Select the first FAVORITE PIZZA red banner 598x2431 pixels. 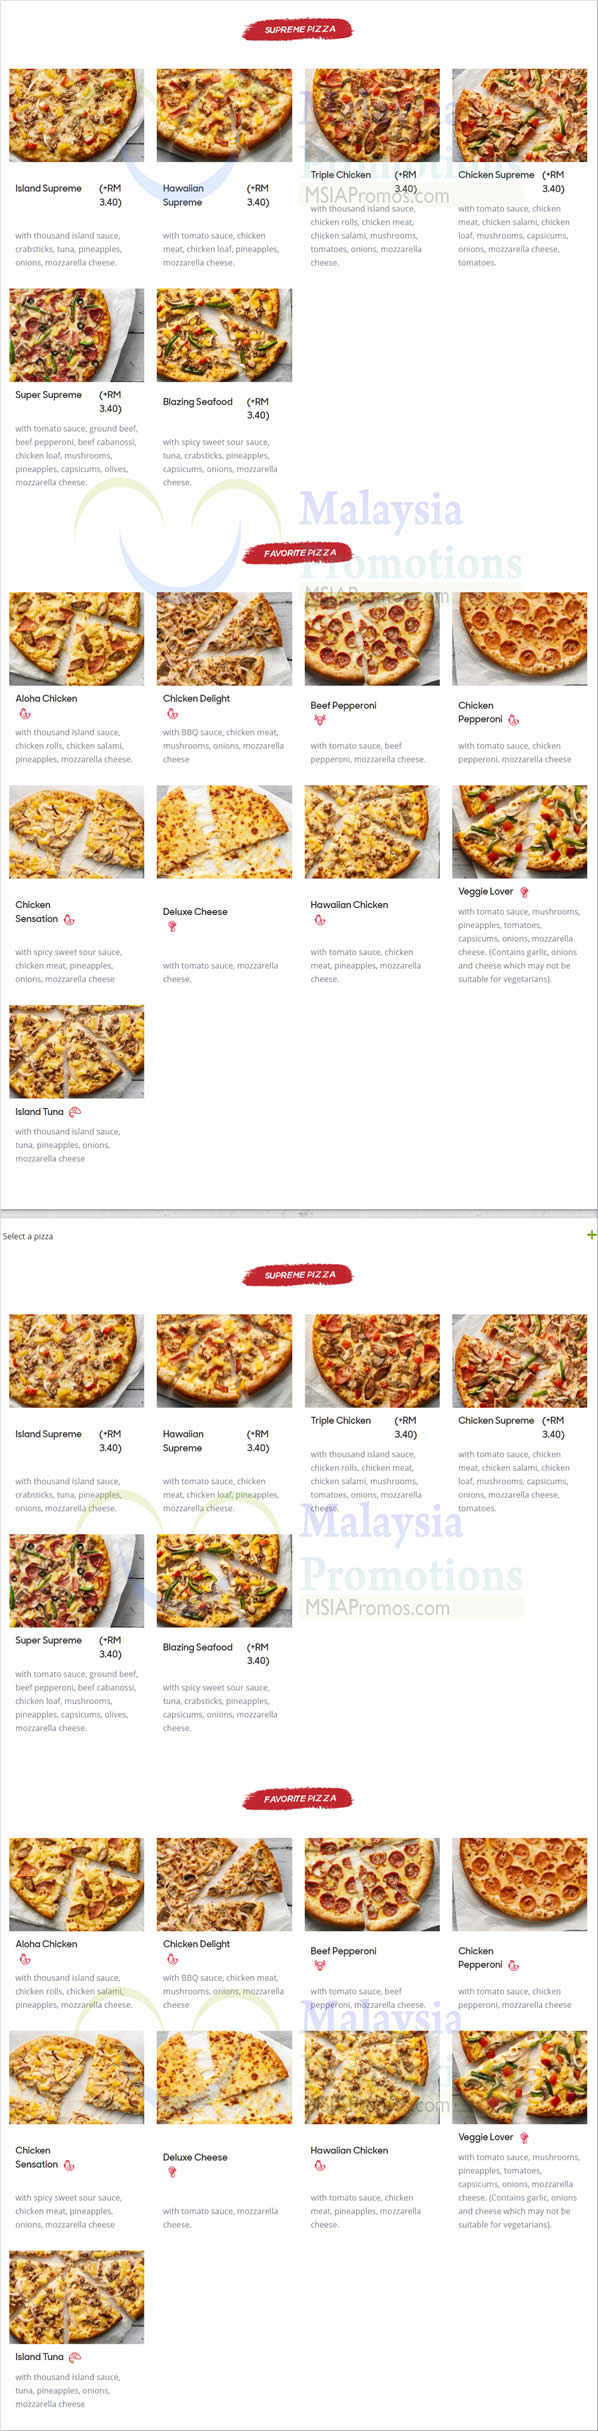298,553
